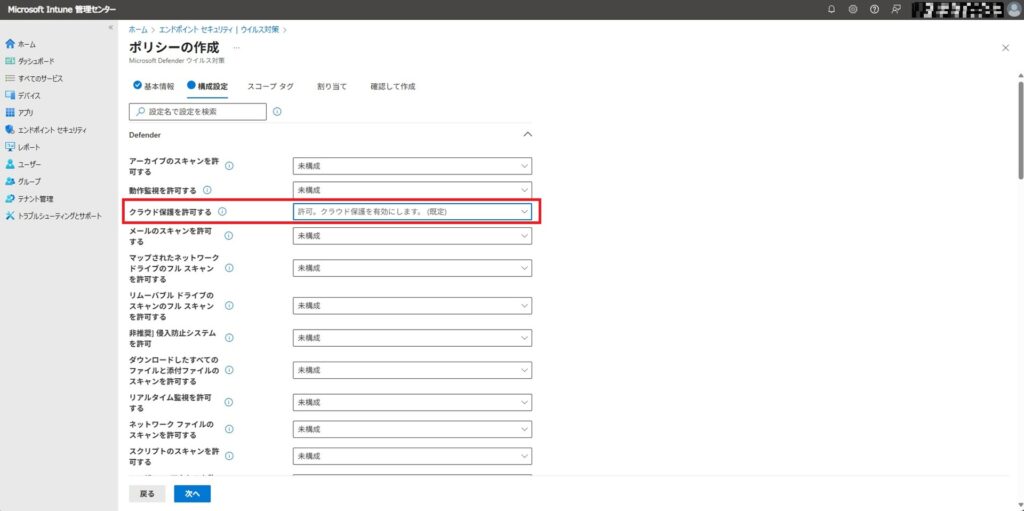
Task: Open the クラウド保護を許可する dropdown
Action: pos(411,212)
